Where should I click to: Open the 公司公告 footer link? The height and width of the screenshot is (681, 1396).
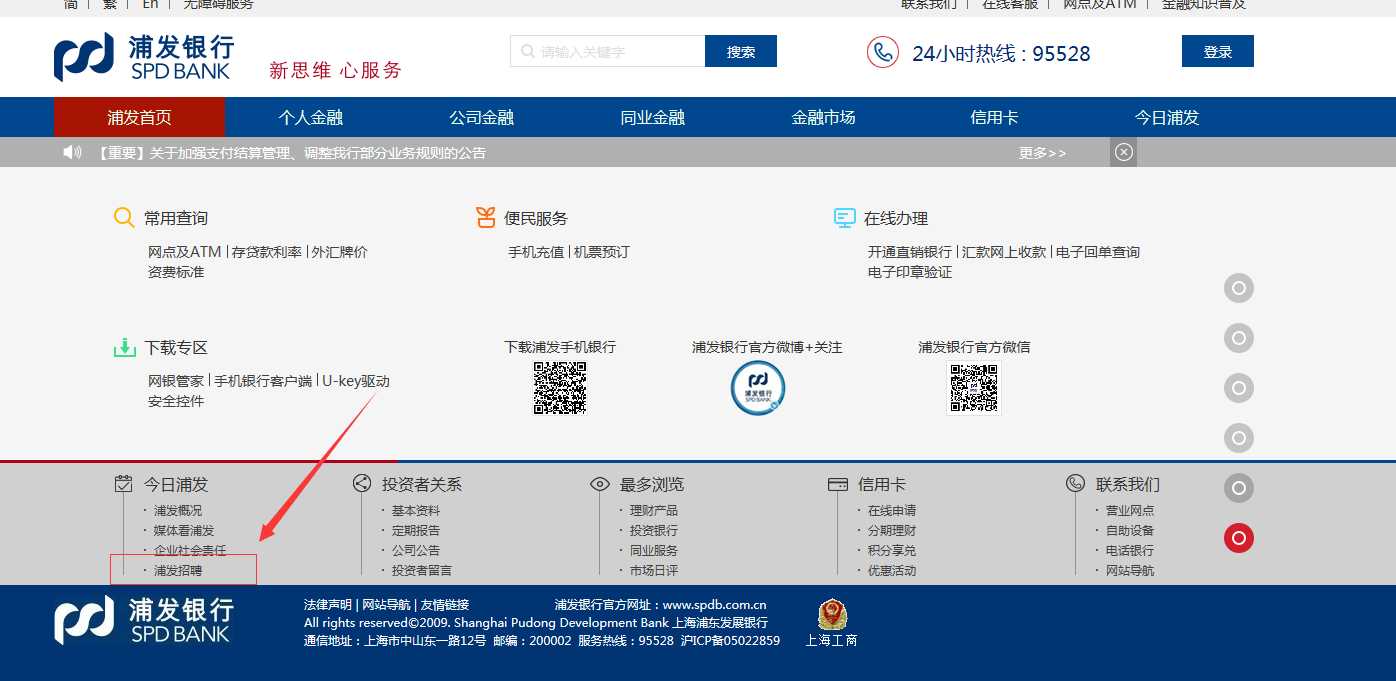pyautogui.click(x=416, y=550)
